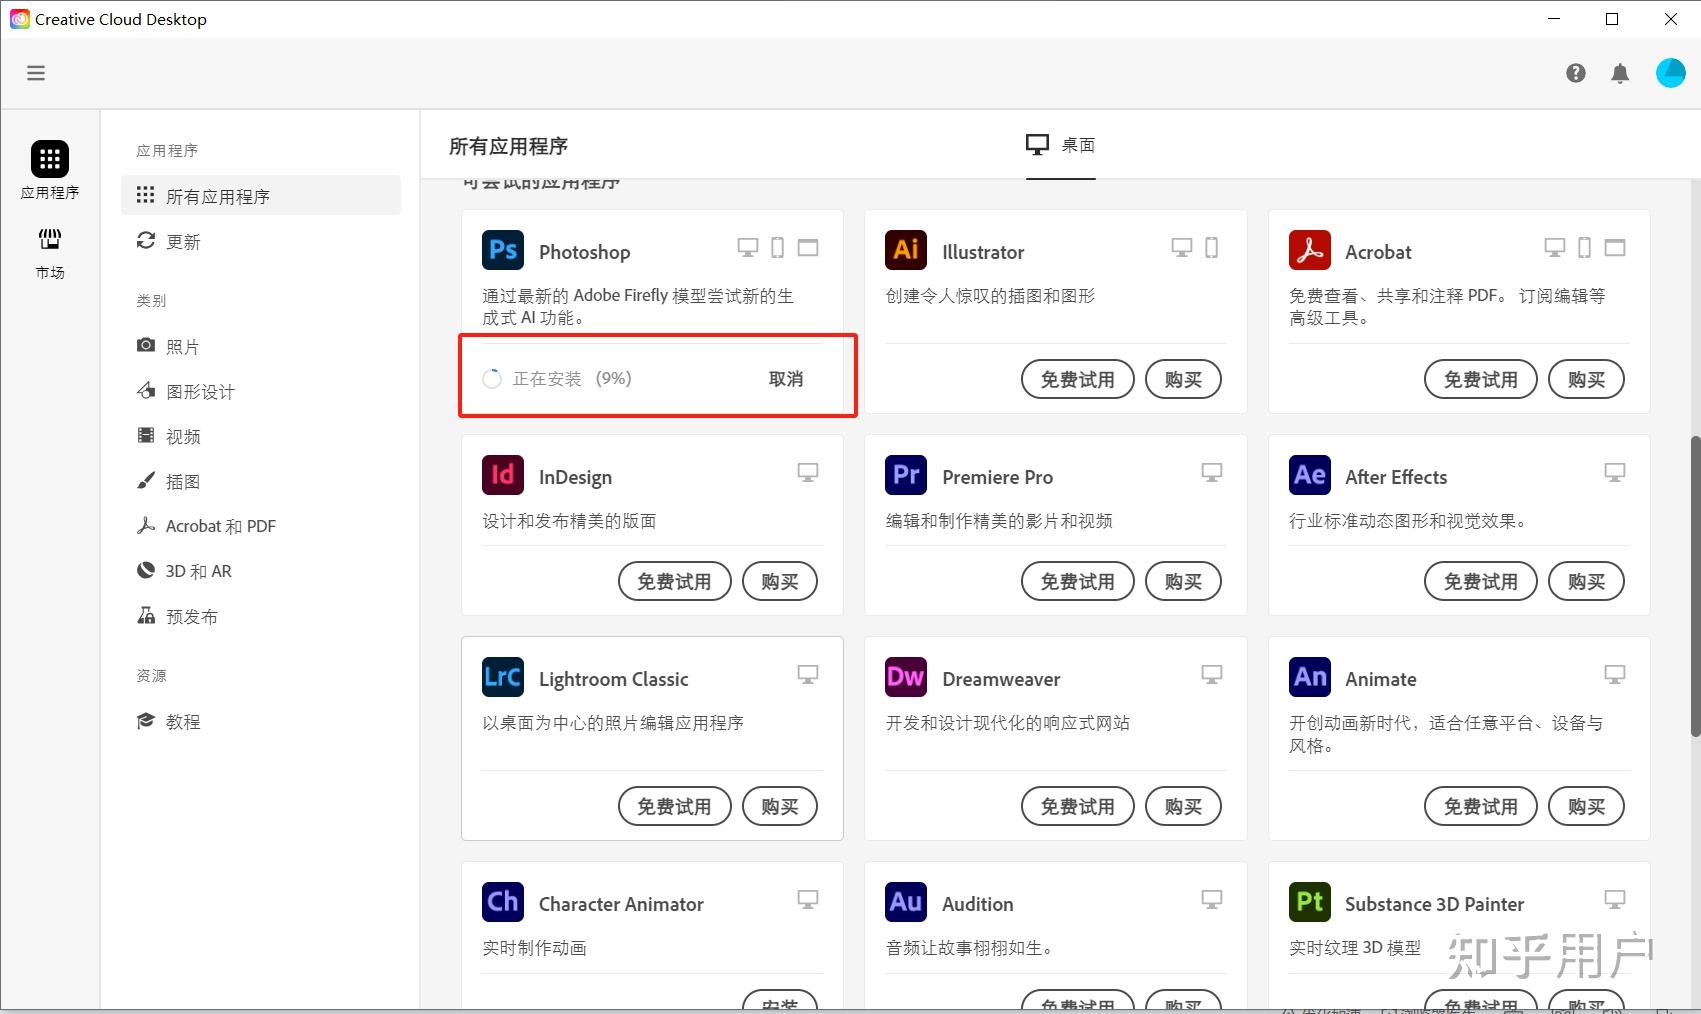Click InDesign's desktop platform icon

808,472
